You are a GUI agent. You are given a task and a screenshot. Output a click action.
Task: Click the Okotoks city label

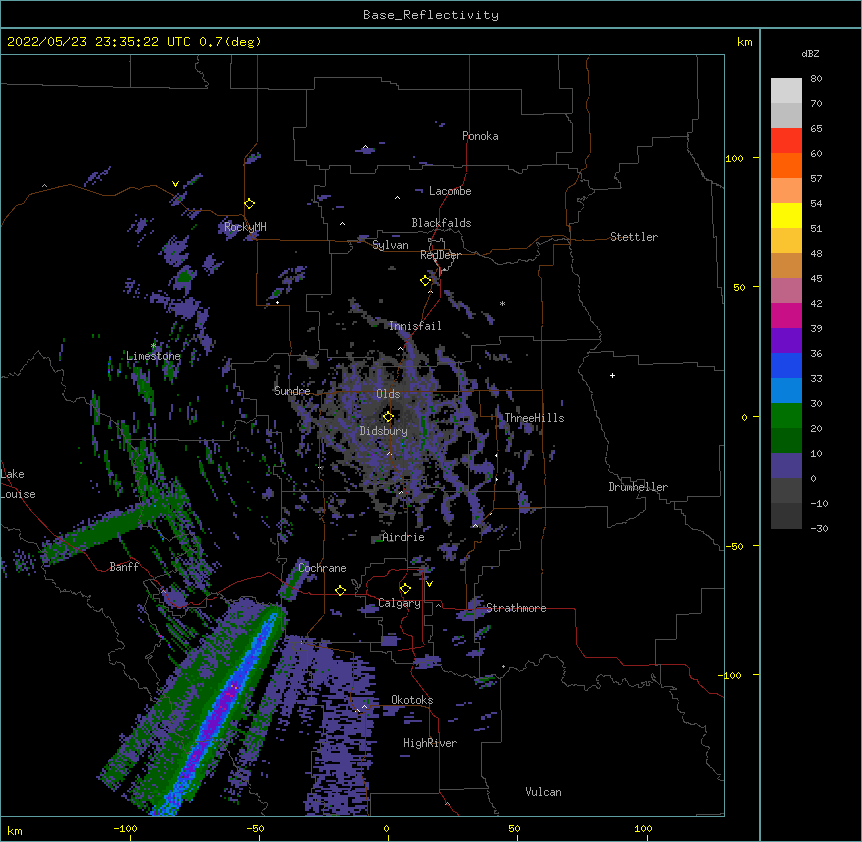click(412, 700)
